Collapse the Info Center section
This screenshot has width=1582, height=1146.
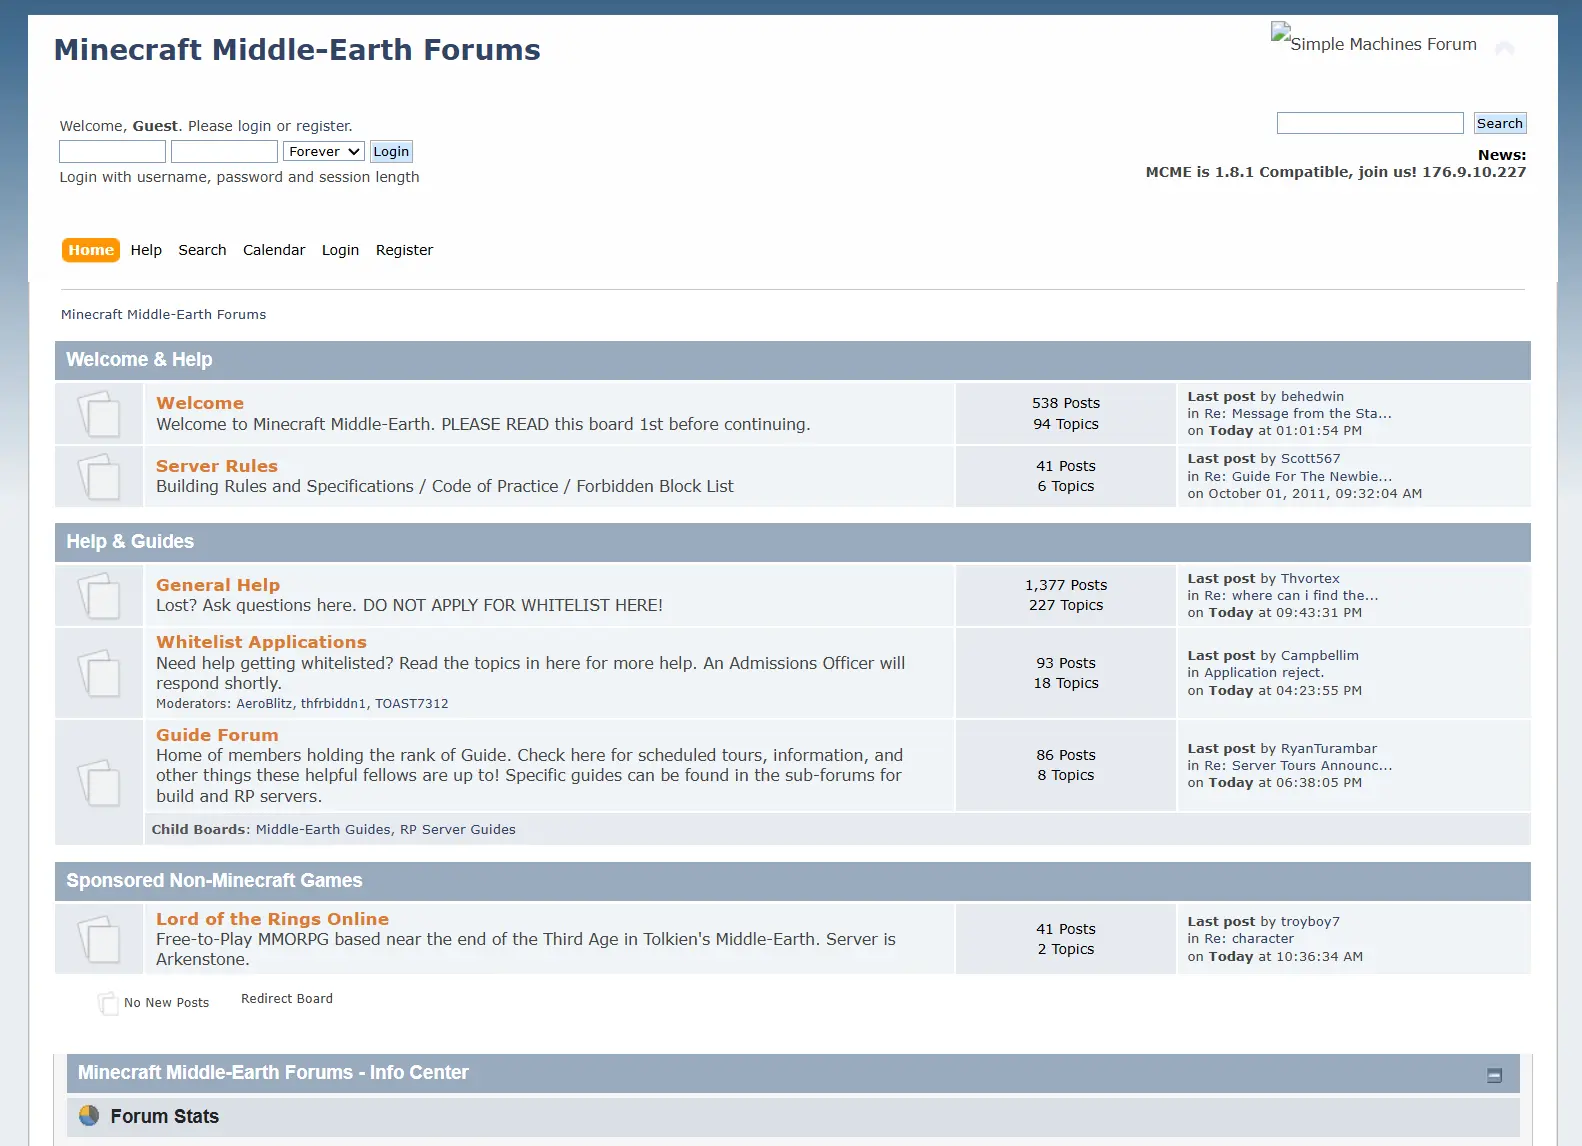click(x=1495, y=1075)
